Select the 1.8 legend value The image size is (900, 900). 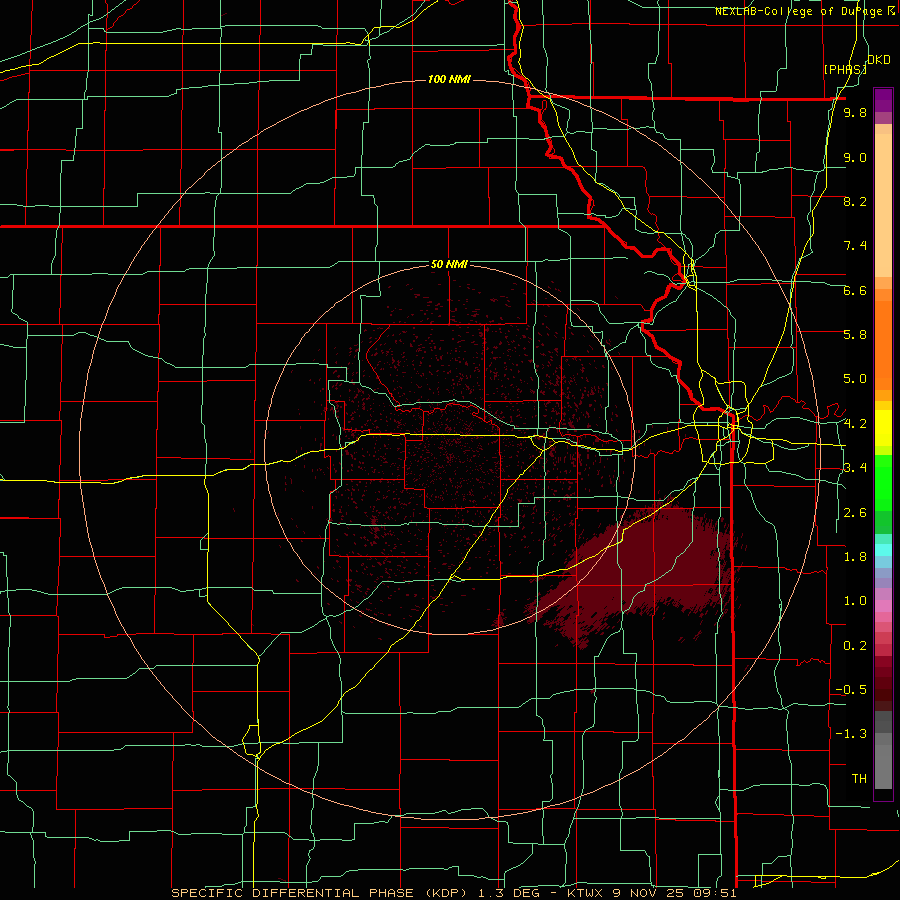pos(855,556)
